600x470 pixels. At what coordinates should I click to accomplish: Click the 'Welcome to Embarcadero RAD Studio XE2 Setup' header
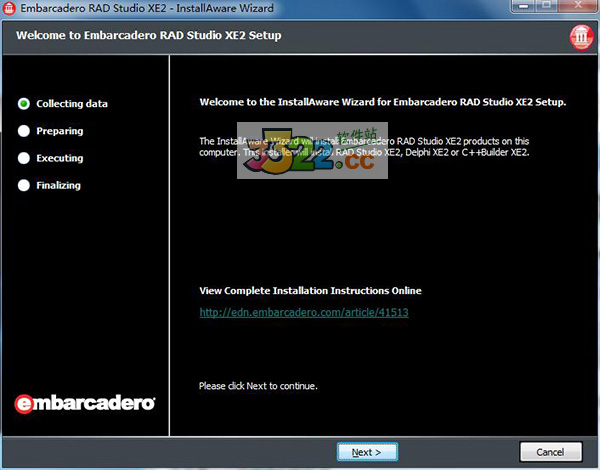tap(149, 36)
